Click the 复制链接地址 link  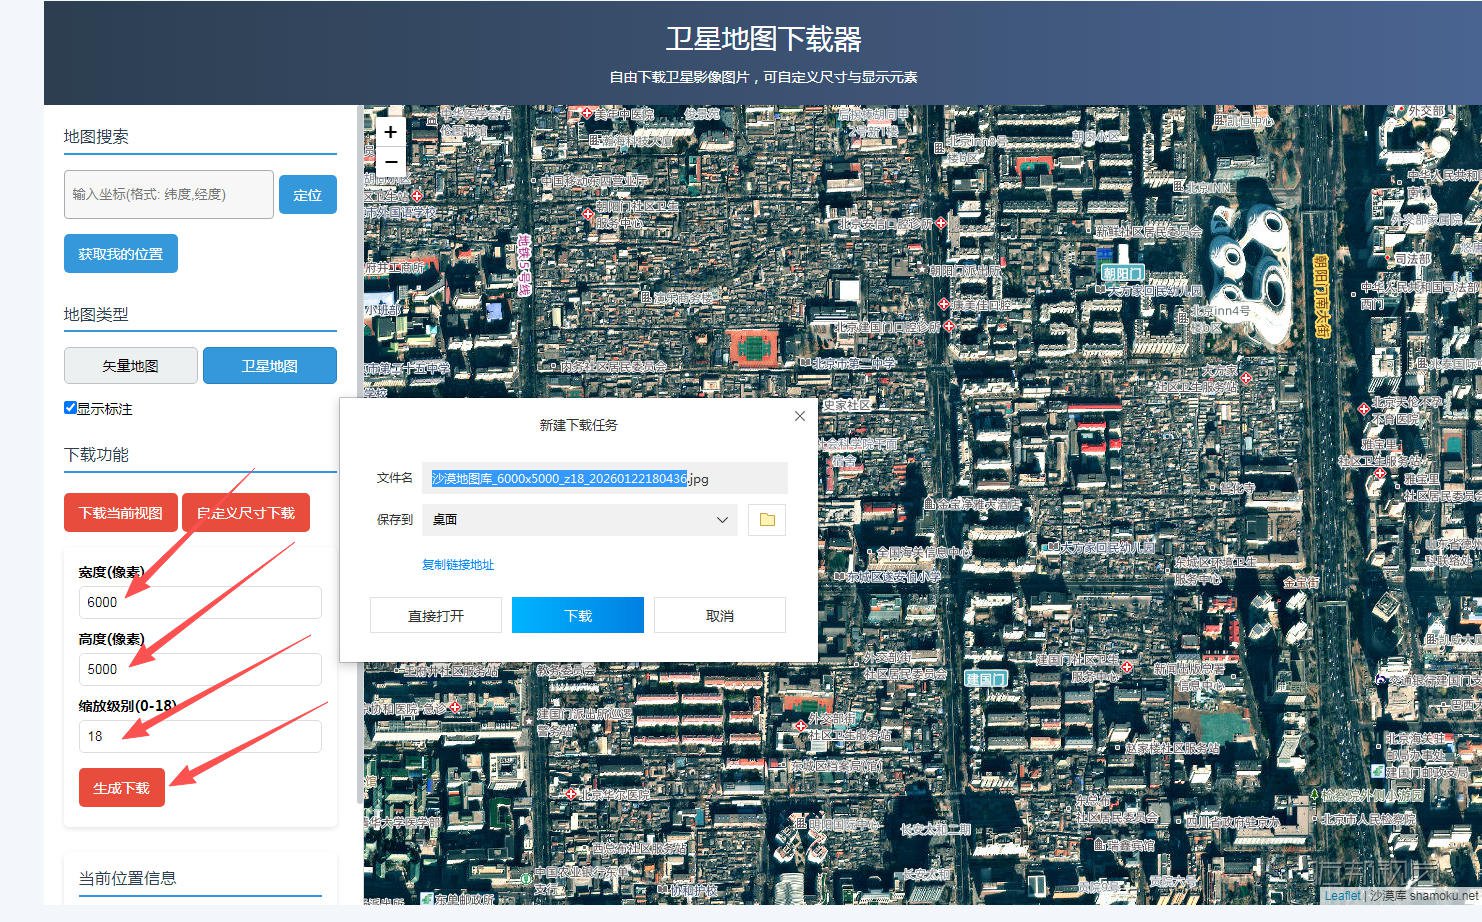pos(458,565)
